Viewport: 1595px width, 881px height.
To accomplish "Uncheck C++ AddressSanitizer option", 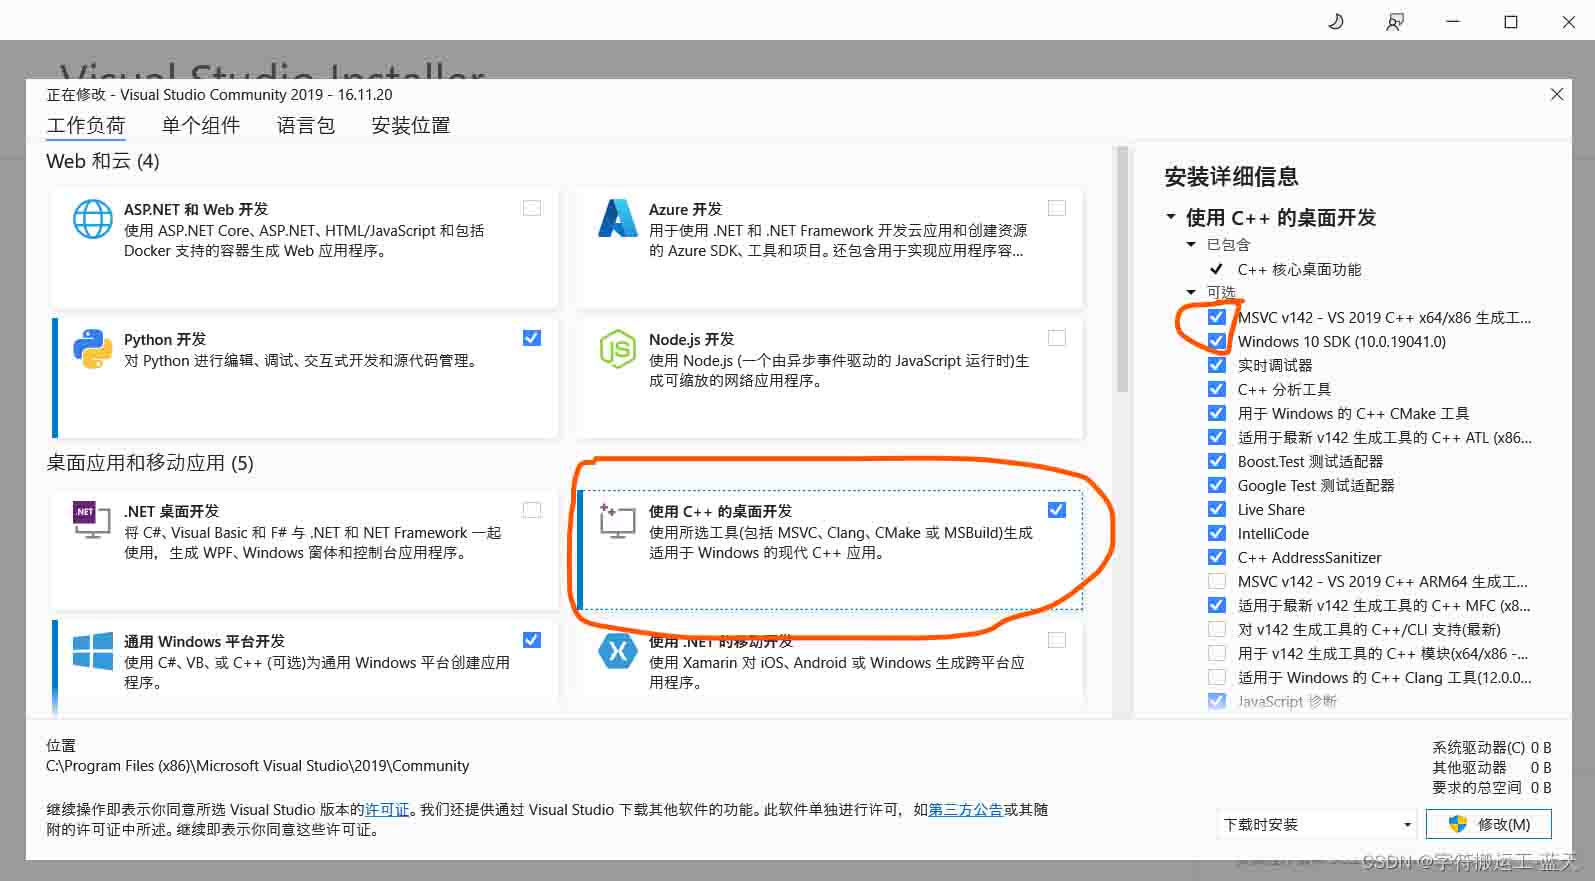I will (1217, 557).
